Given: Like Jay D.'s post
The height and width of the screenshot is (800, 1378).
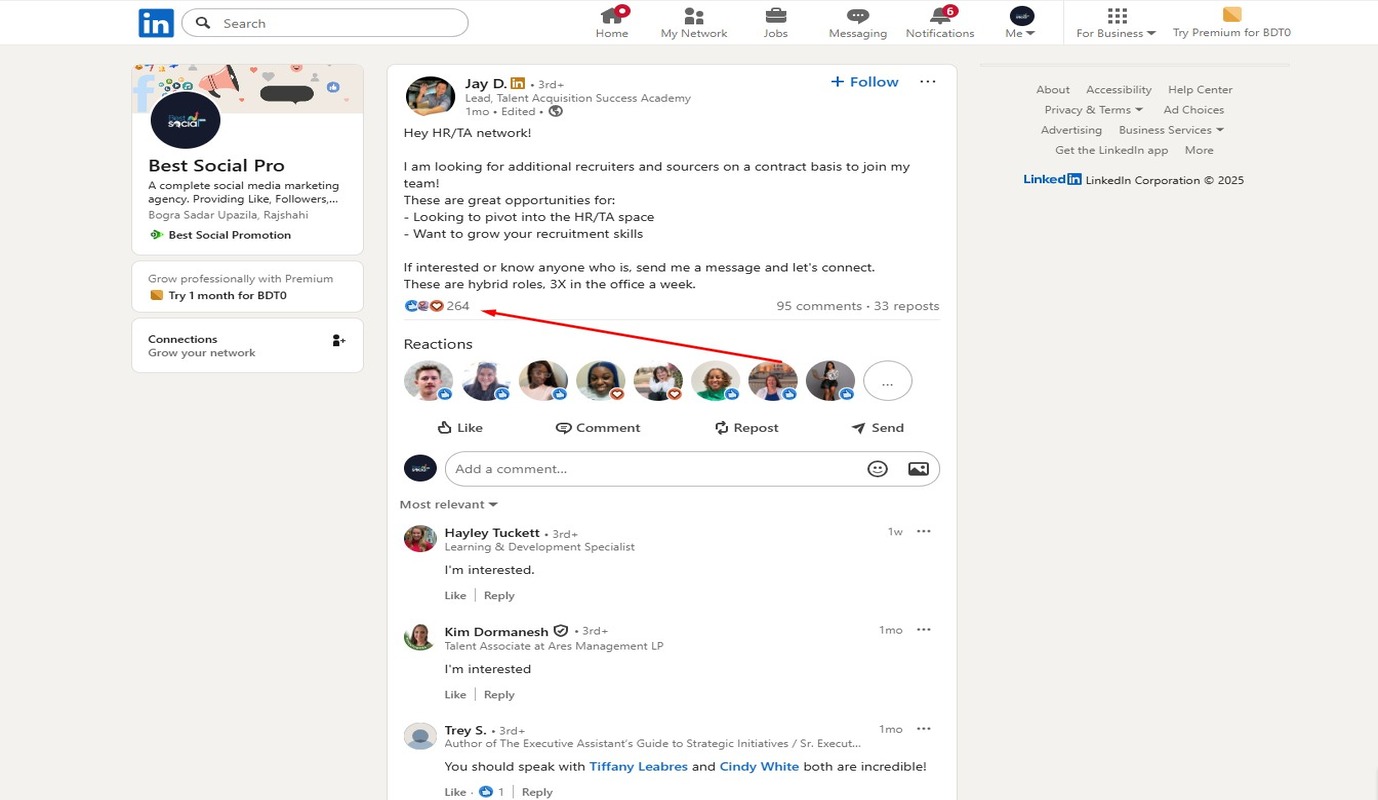Looking at the screenshot, I should [x=460, y=428].
